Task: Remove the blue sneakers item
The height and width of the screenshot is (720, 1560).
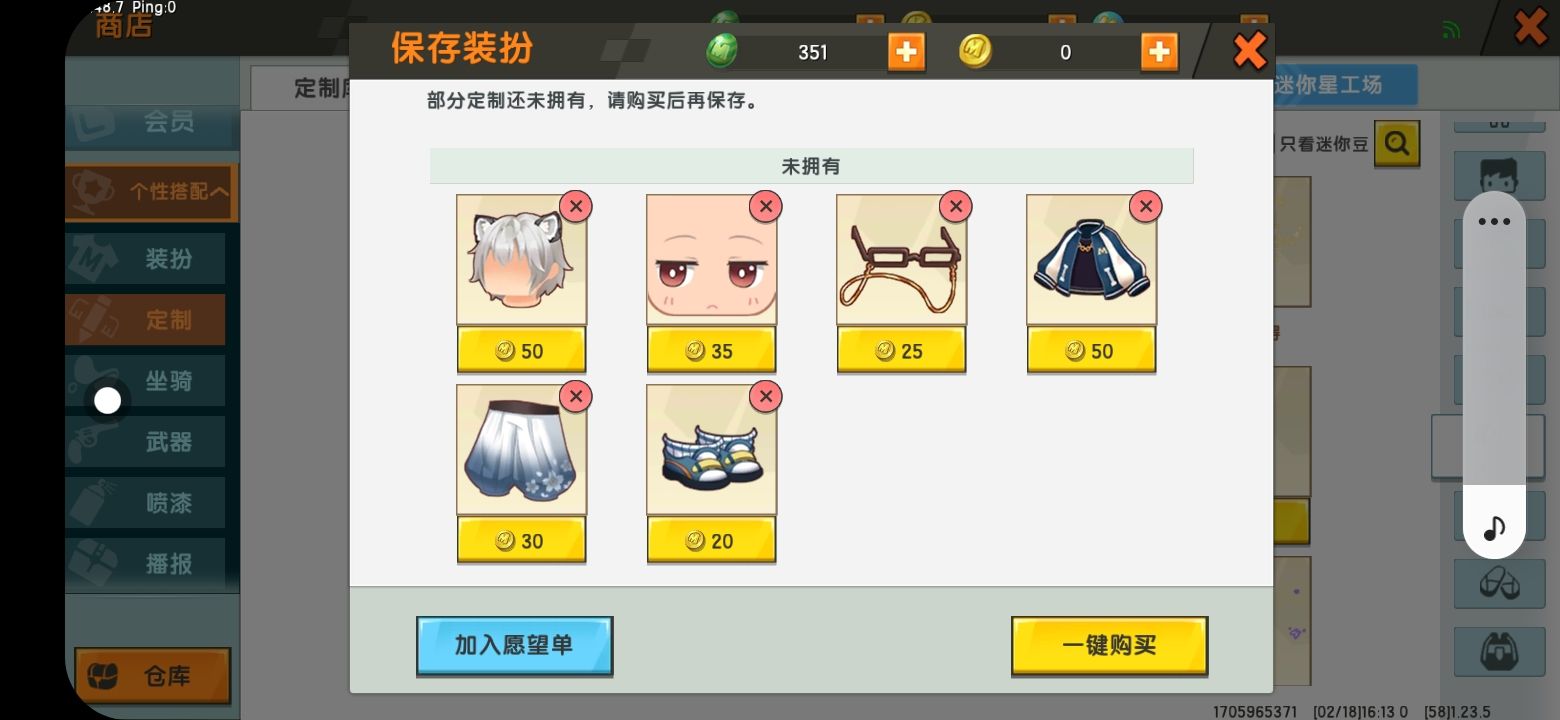Action: click(x=765, y=396)
